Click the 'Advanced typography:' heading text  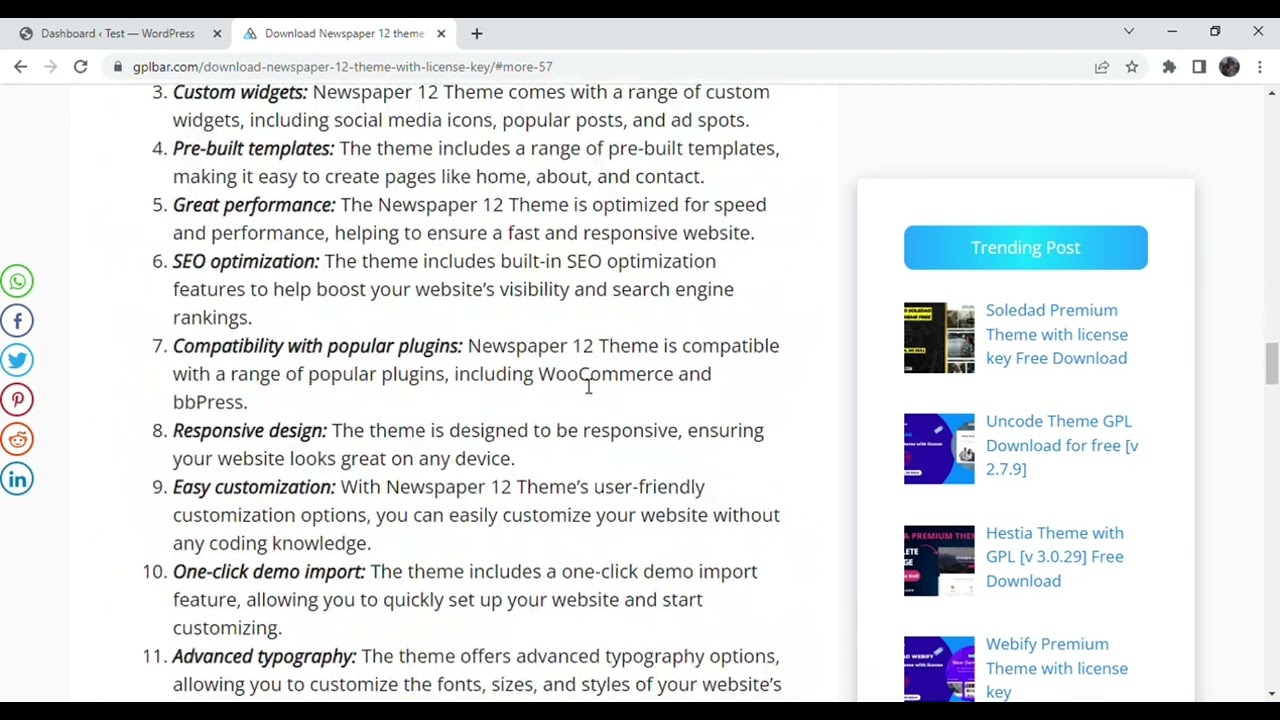pyautogui.click(x=264, y=656)
